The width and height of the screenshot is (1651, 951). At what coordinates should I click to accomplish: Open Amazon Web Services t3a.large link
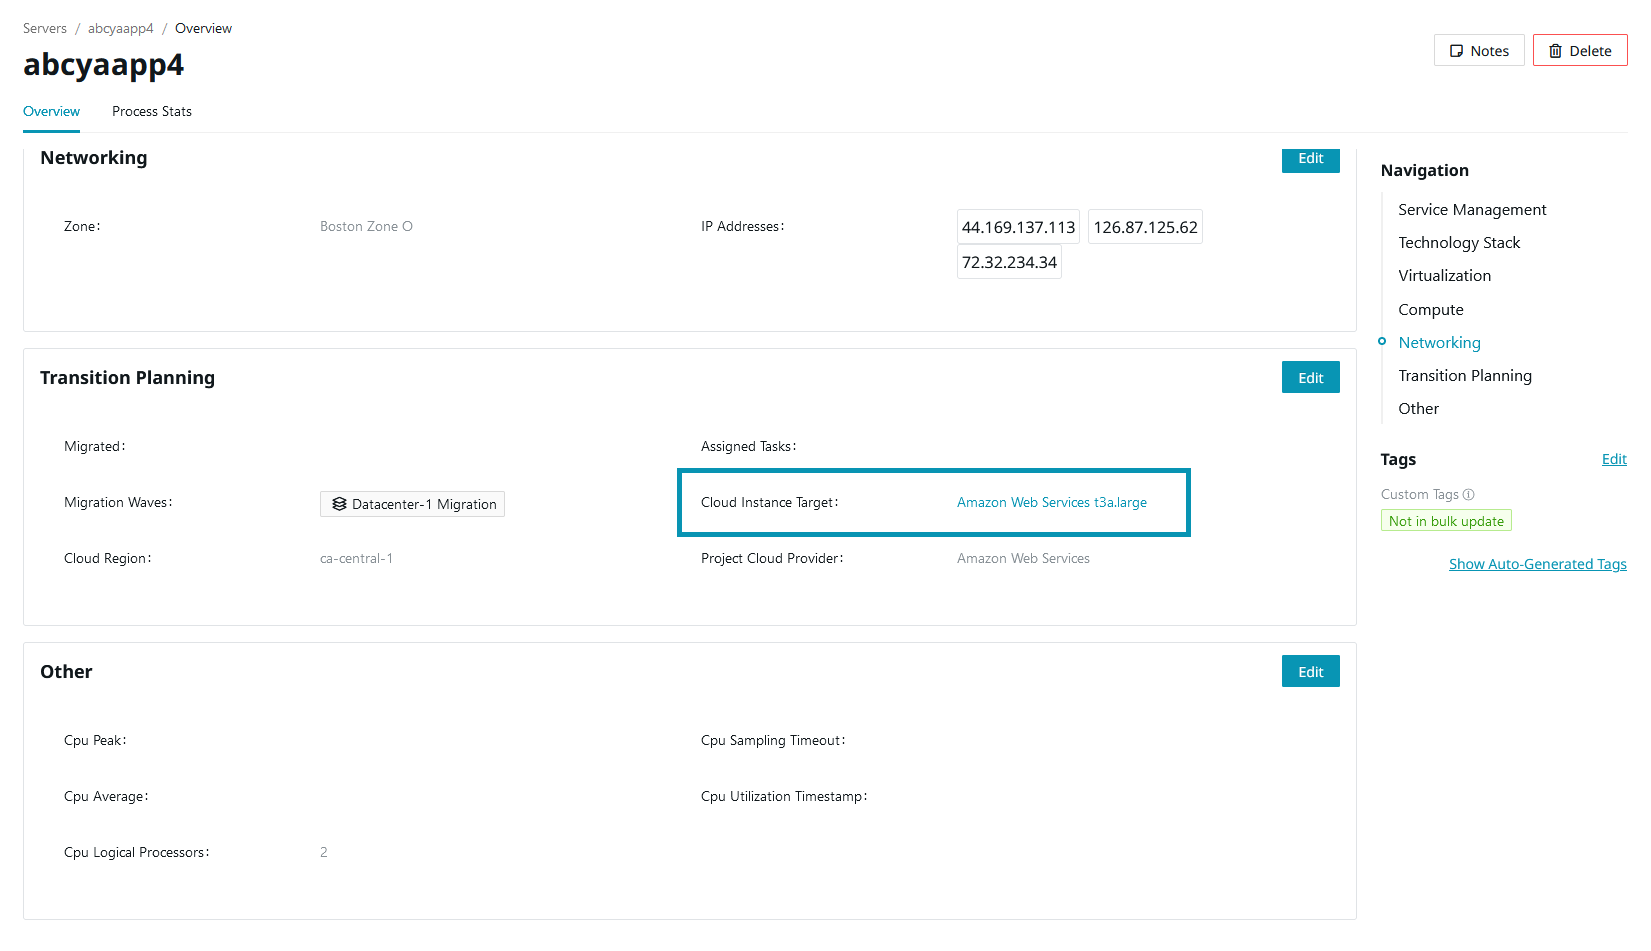click(x=1051, y=502)
